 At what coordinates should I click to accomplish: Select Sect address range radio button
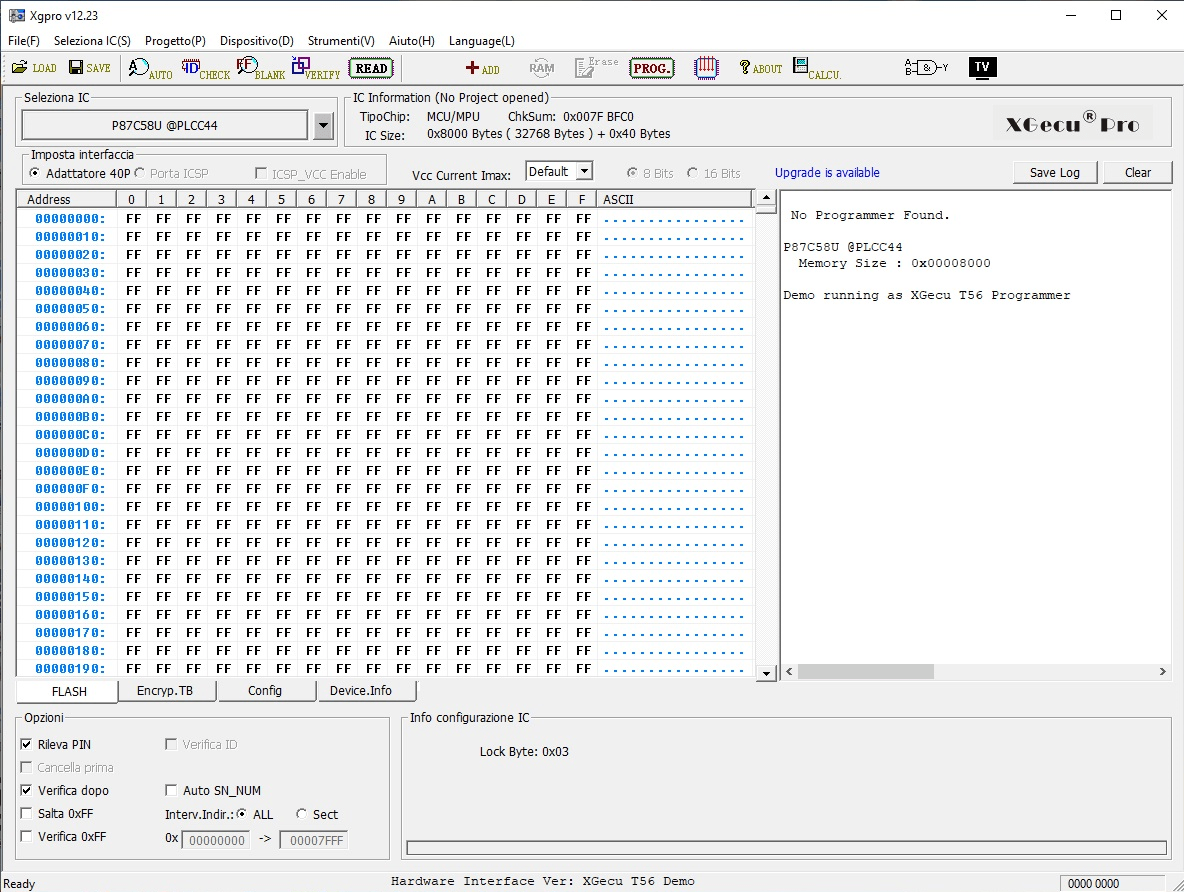[x=301, y=813]
